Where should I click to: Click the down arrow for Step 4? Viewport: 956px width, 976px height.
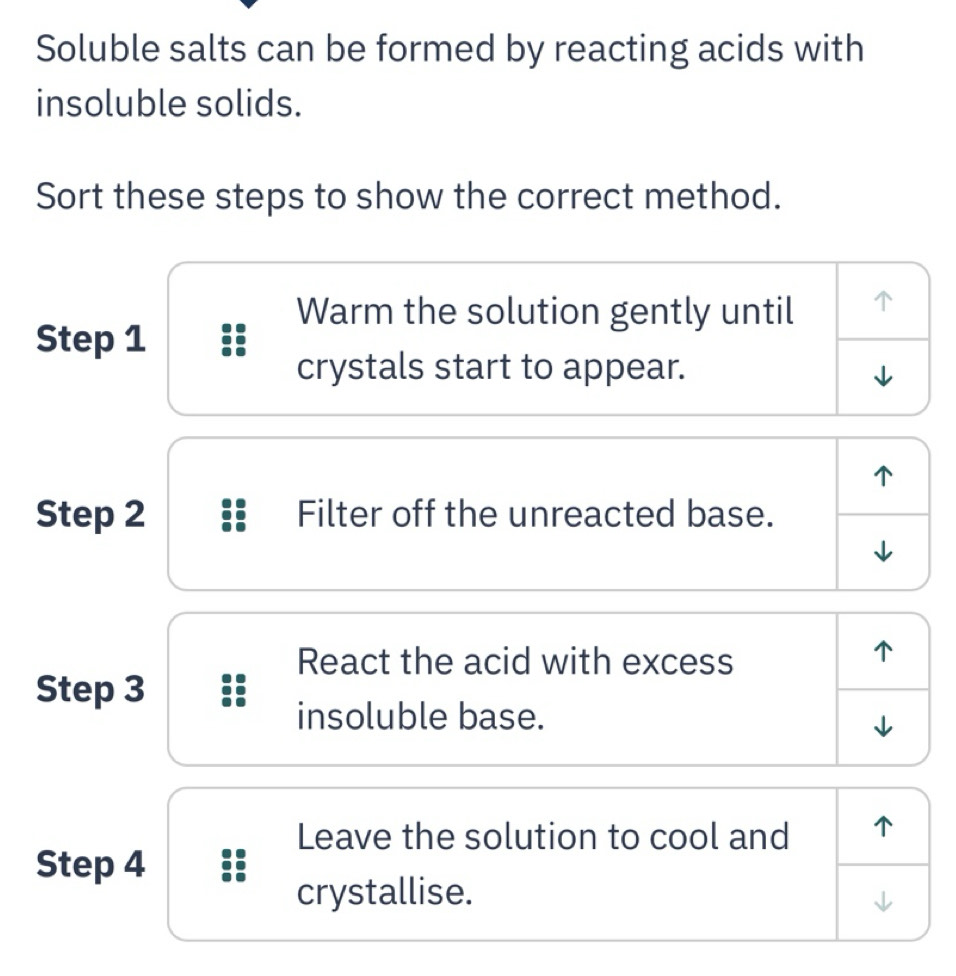pos(883,901)
